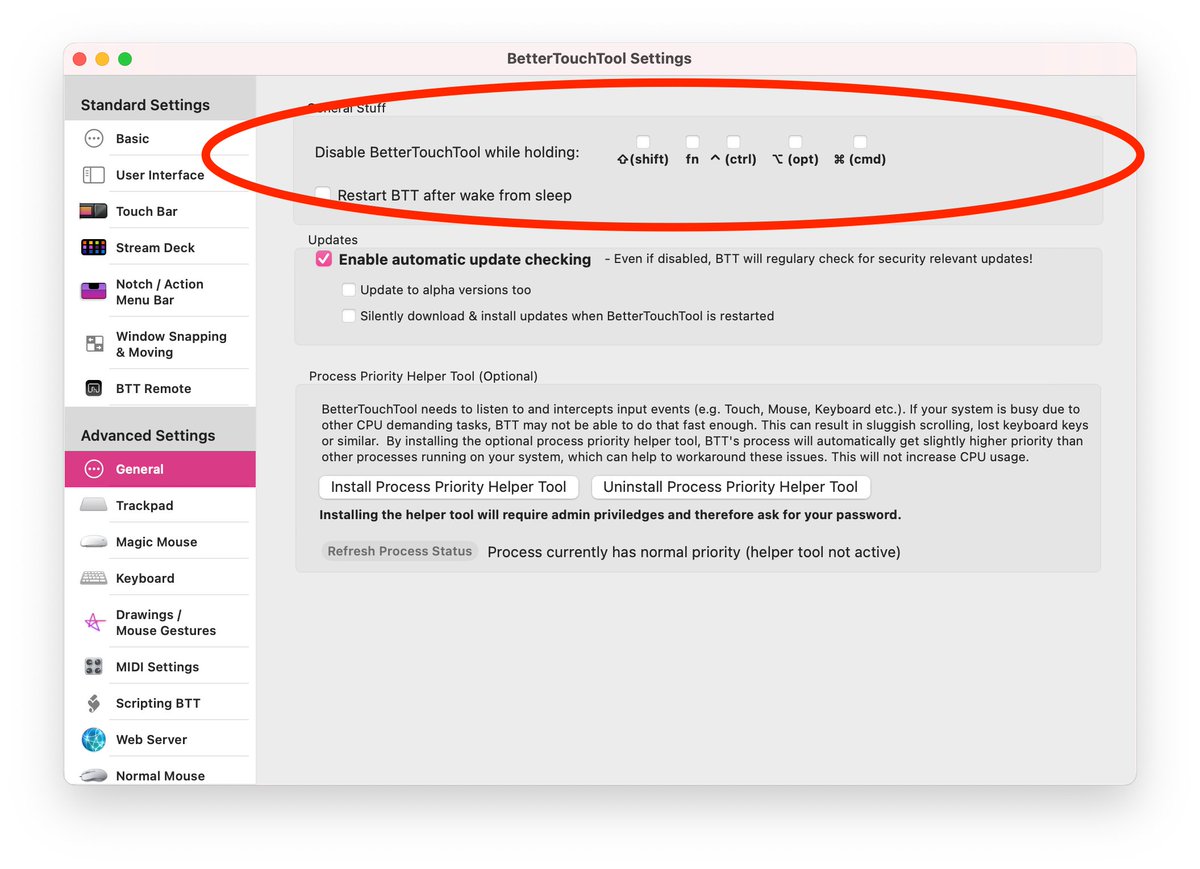Click the Notch / Action Menu Bar icon
Screen dimensions: 1200x869
[94, 292]
